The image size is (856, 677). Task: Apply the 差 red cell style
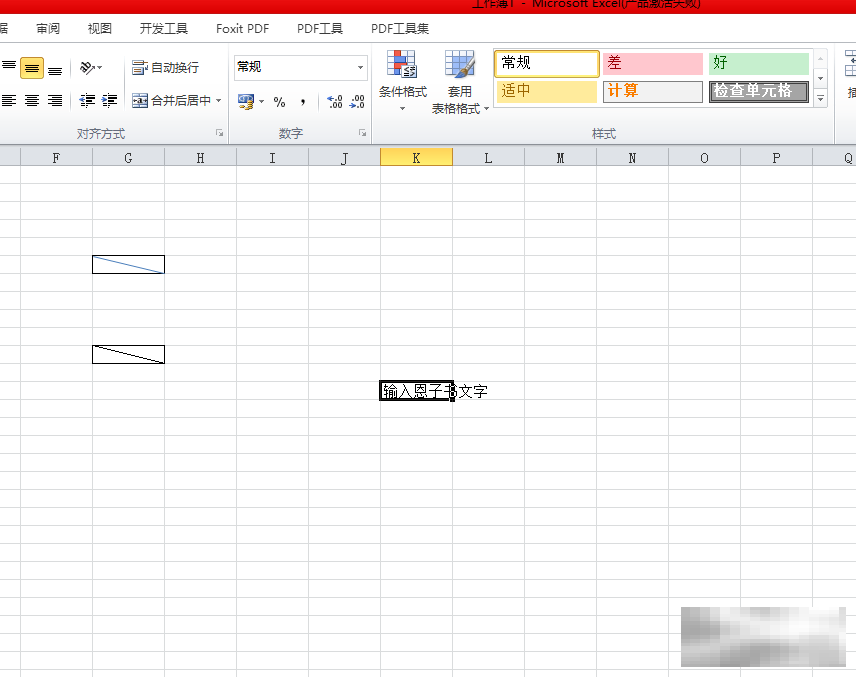pyautogui.click(x=652, y=63)
